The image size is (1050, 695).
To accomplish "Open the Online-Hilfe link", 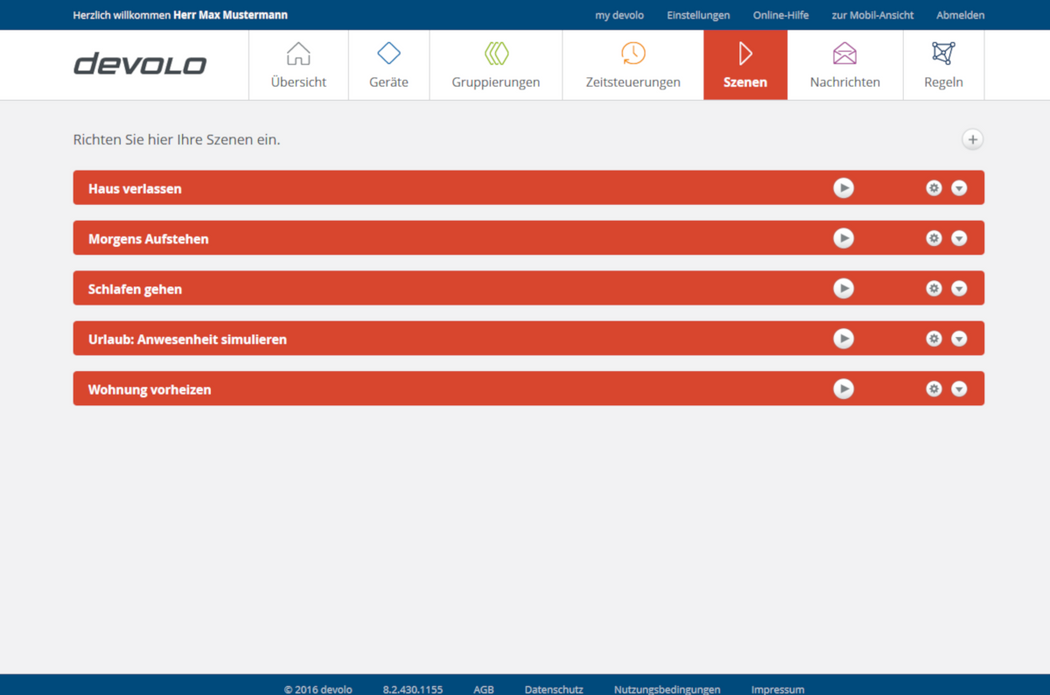I will pos(780,15).
